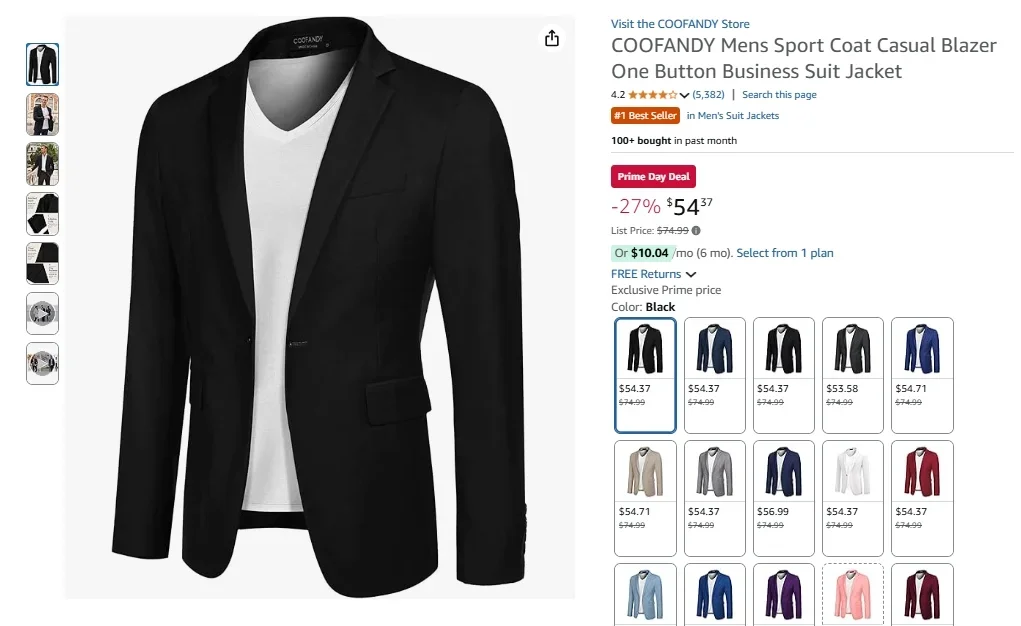Click the last 360-view thumbnail
The height and width of the screenshot is (626, 1021).
tap(42, 363)
